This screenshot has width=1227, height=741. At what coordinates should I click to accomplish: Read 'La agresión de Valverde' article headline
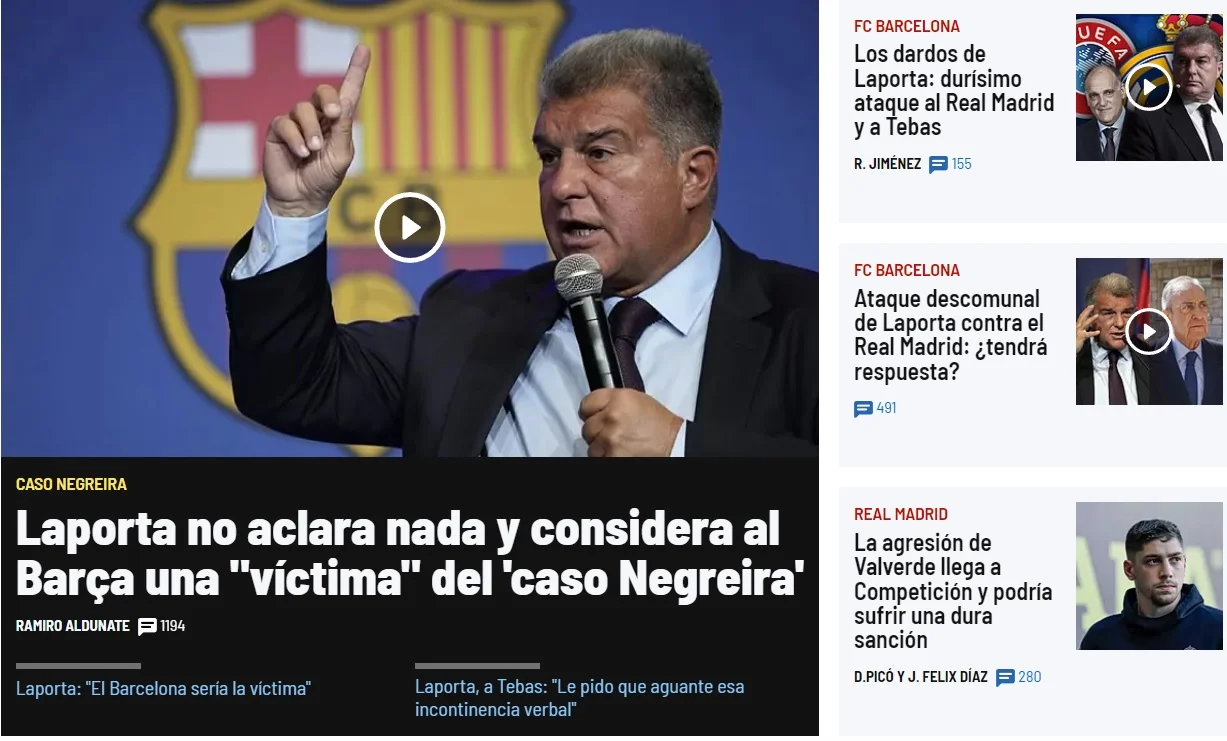pyautogui.click(x=953, y=591)
